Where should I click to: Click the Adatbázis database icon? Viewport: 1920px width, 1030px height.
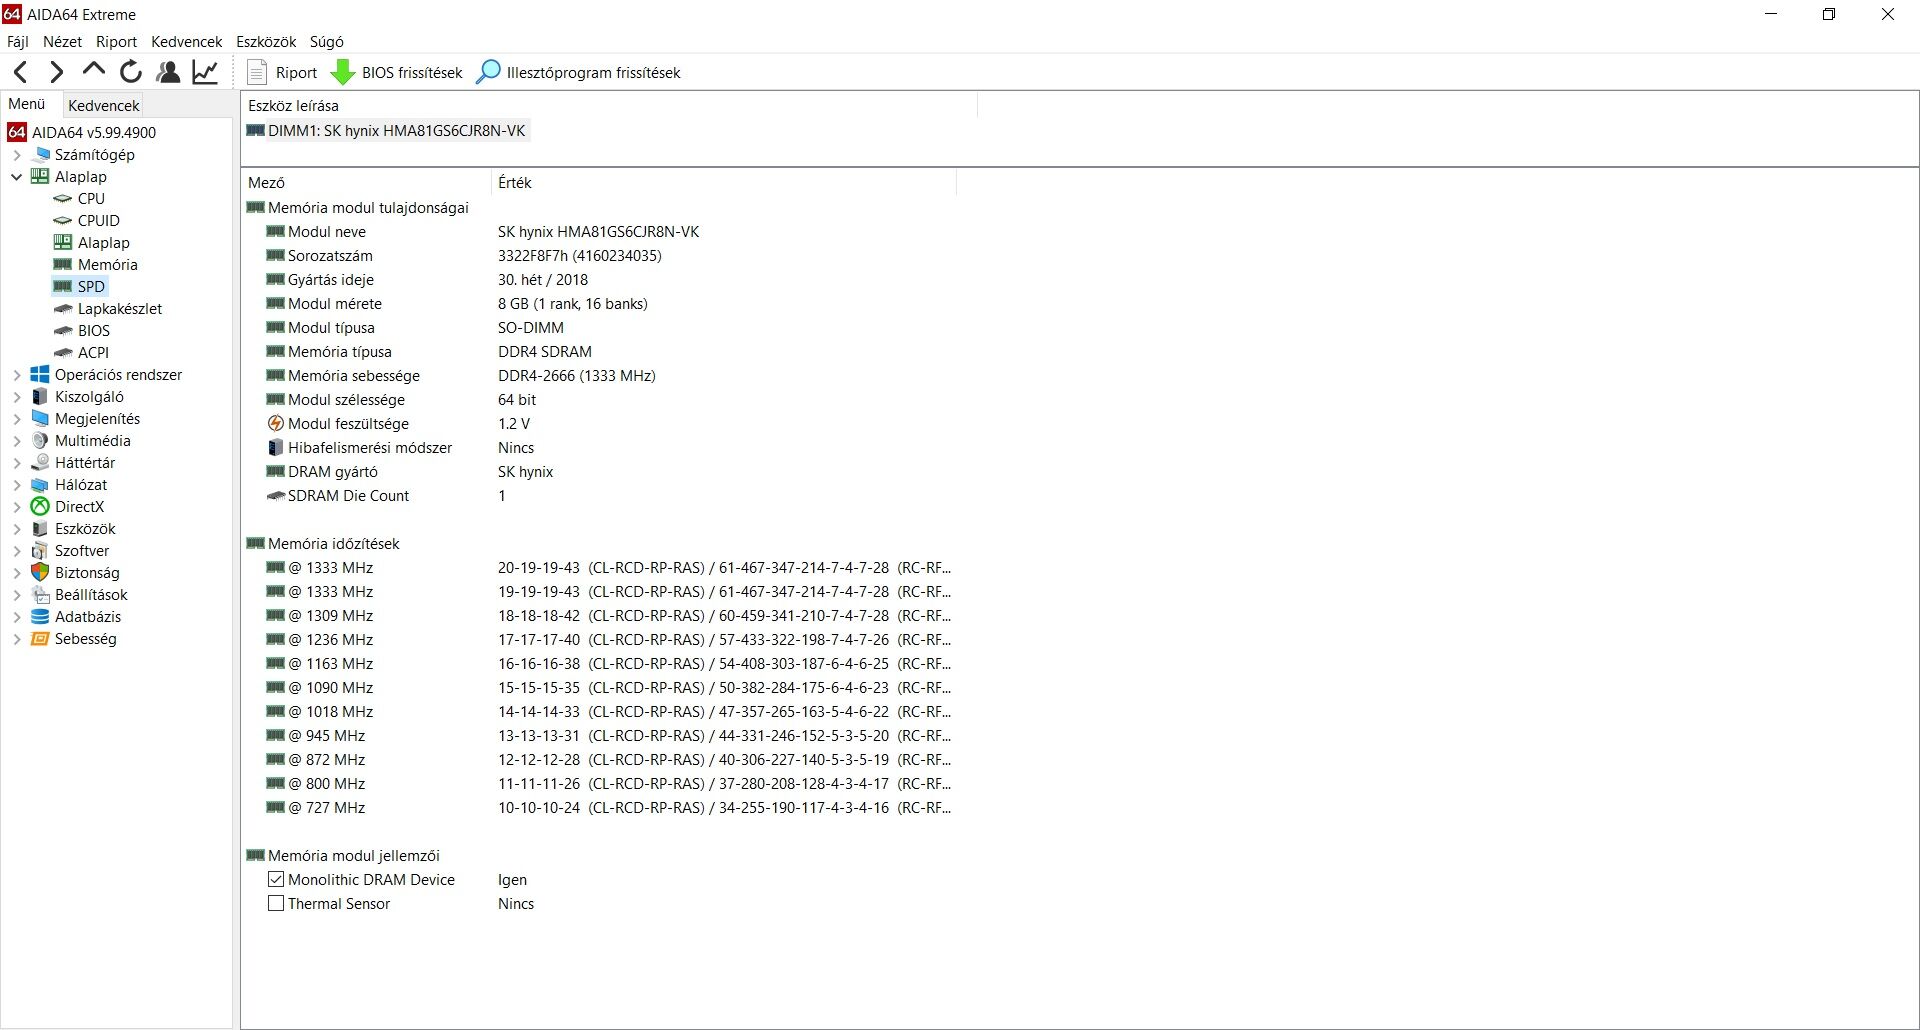pyautogui.click(x=40, y=617)
